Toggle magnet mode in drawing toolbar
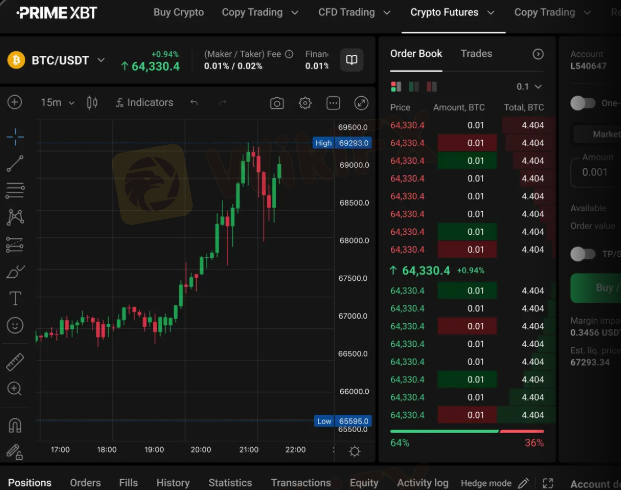The image size is (621, 490). [15, 425]
